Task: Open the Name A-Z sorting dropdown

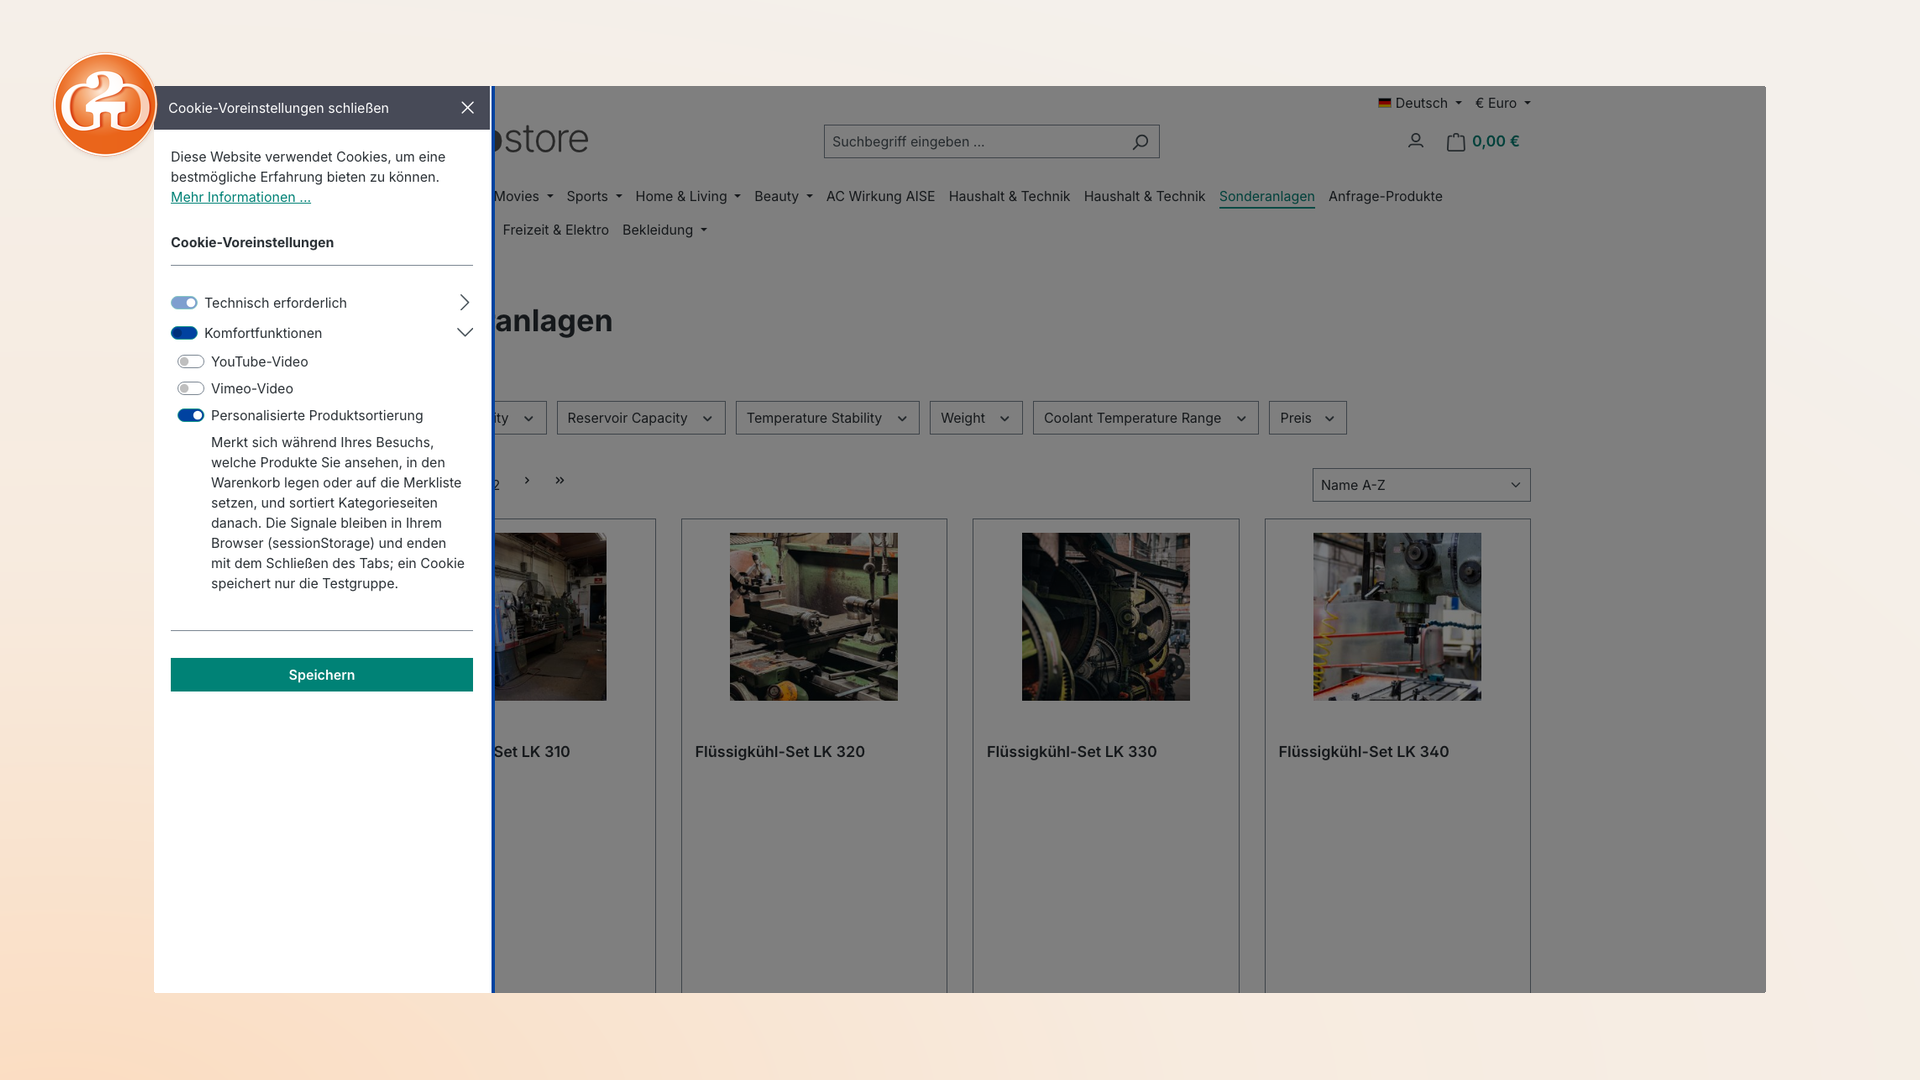Action: tap(1421, 485)
